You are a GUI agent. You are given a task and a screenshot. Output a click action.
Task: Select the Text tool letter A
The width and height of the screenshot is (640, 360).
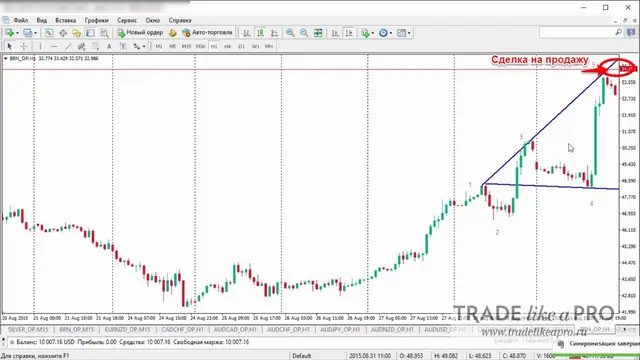109,46
